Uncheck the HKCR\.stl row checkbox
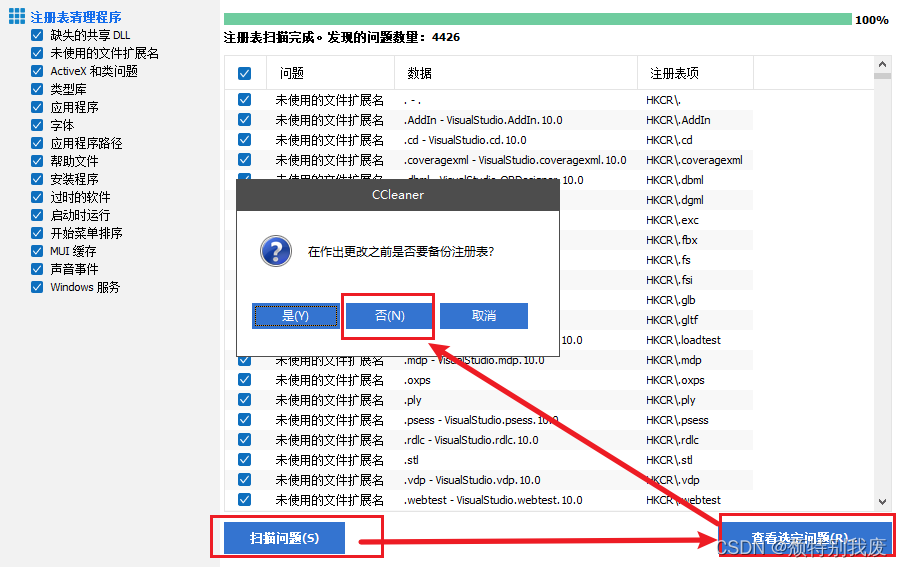 pos(244,459)
